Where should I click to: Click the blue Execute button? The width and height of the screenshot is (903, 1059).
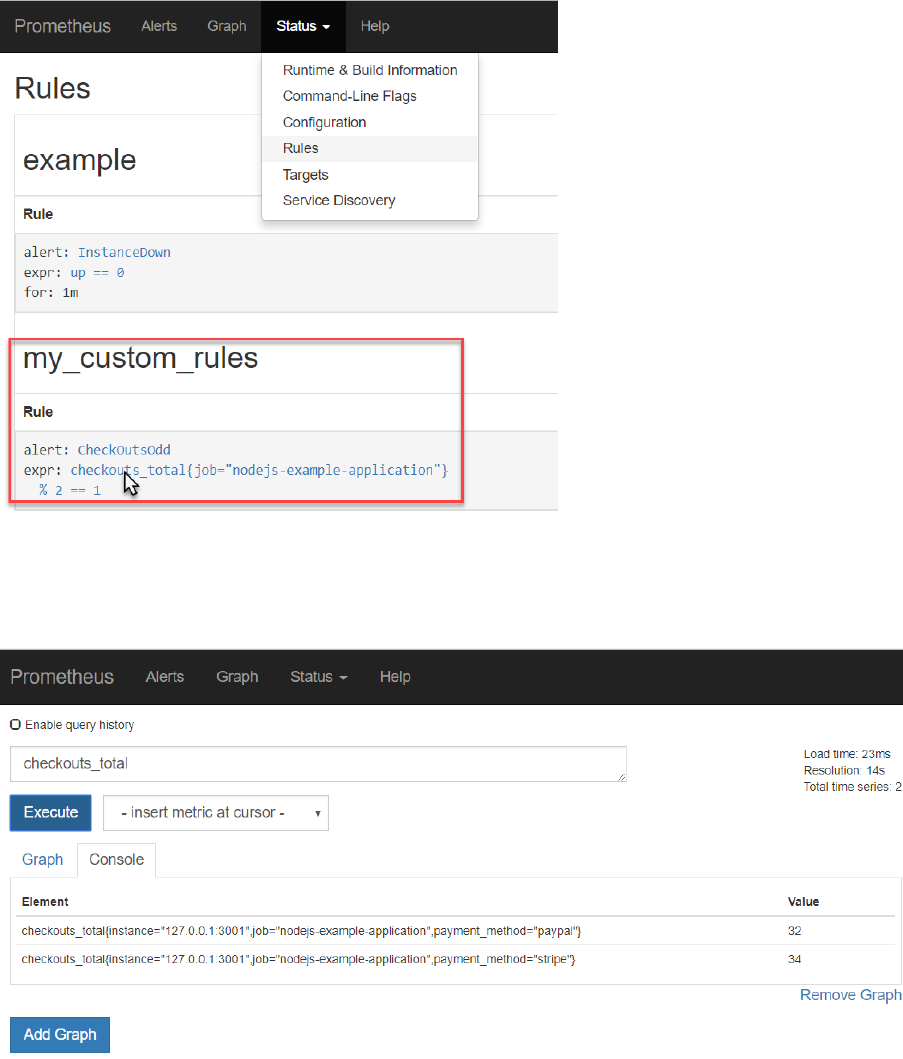[51, 812]
